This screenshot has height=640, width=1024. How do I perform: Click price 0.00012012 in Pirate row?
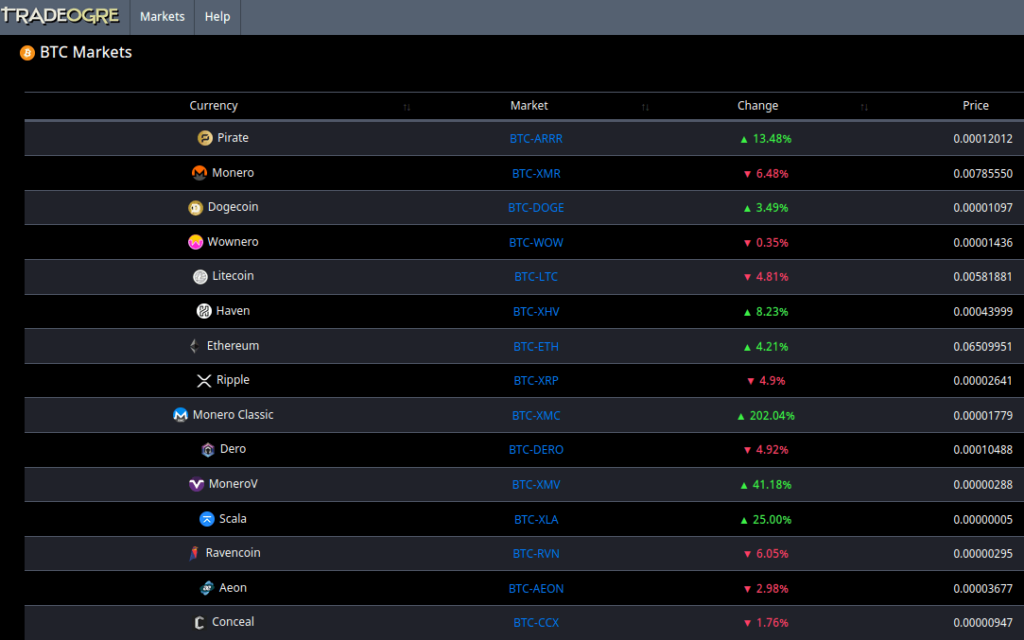click(983, 139)
